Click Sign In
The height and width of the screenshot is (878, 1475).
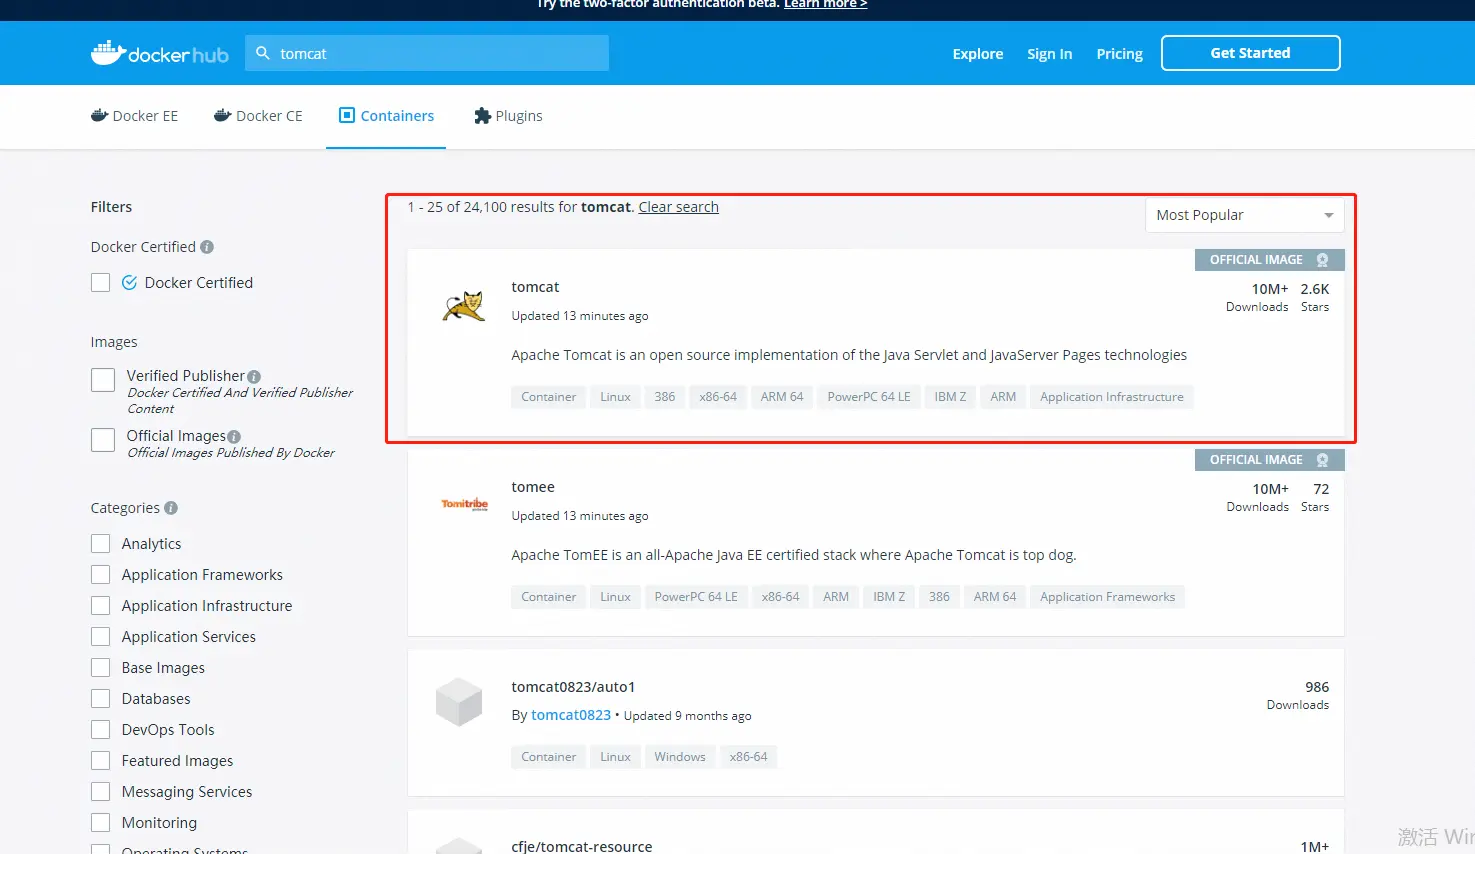tap(1049, 54)
